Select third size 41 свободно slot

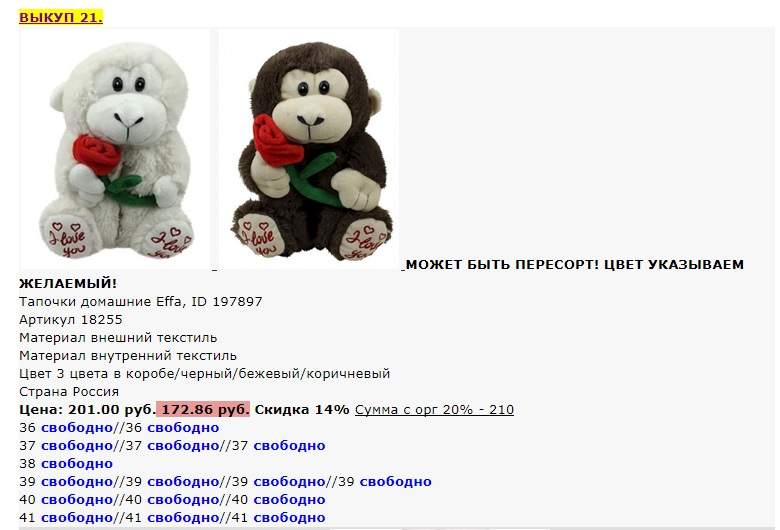pos(290,518)
